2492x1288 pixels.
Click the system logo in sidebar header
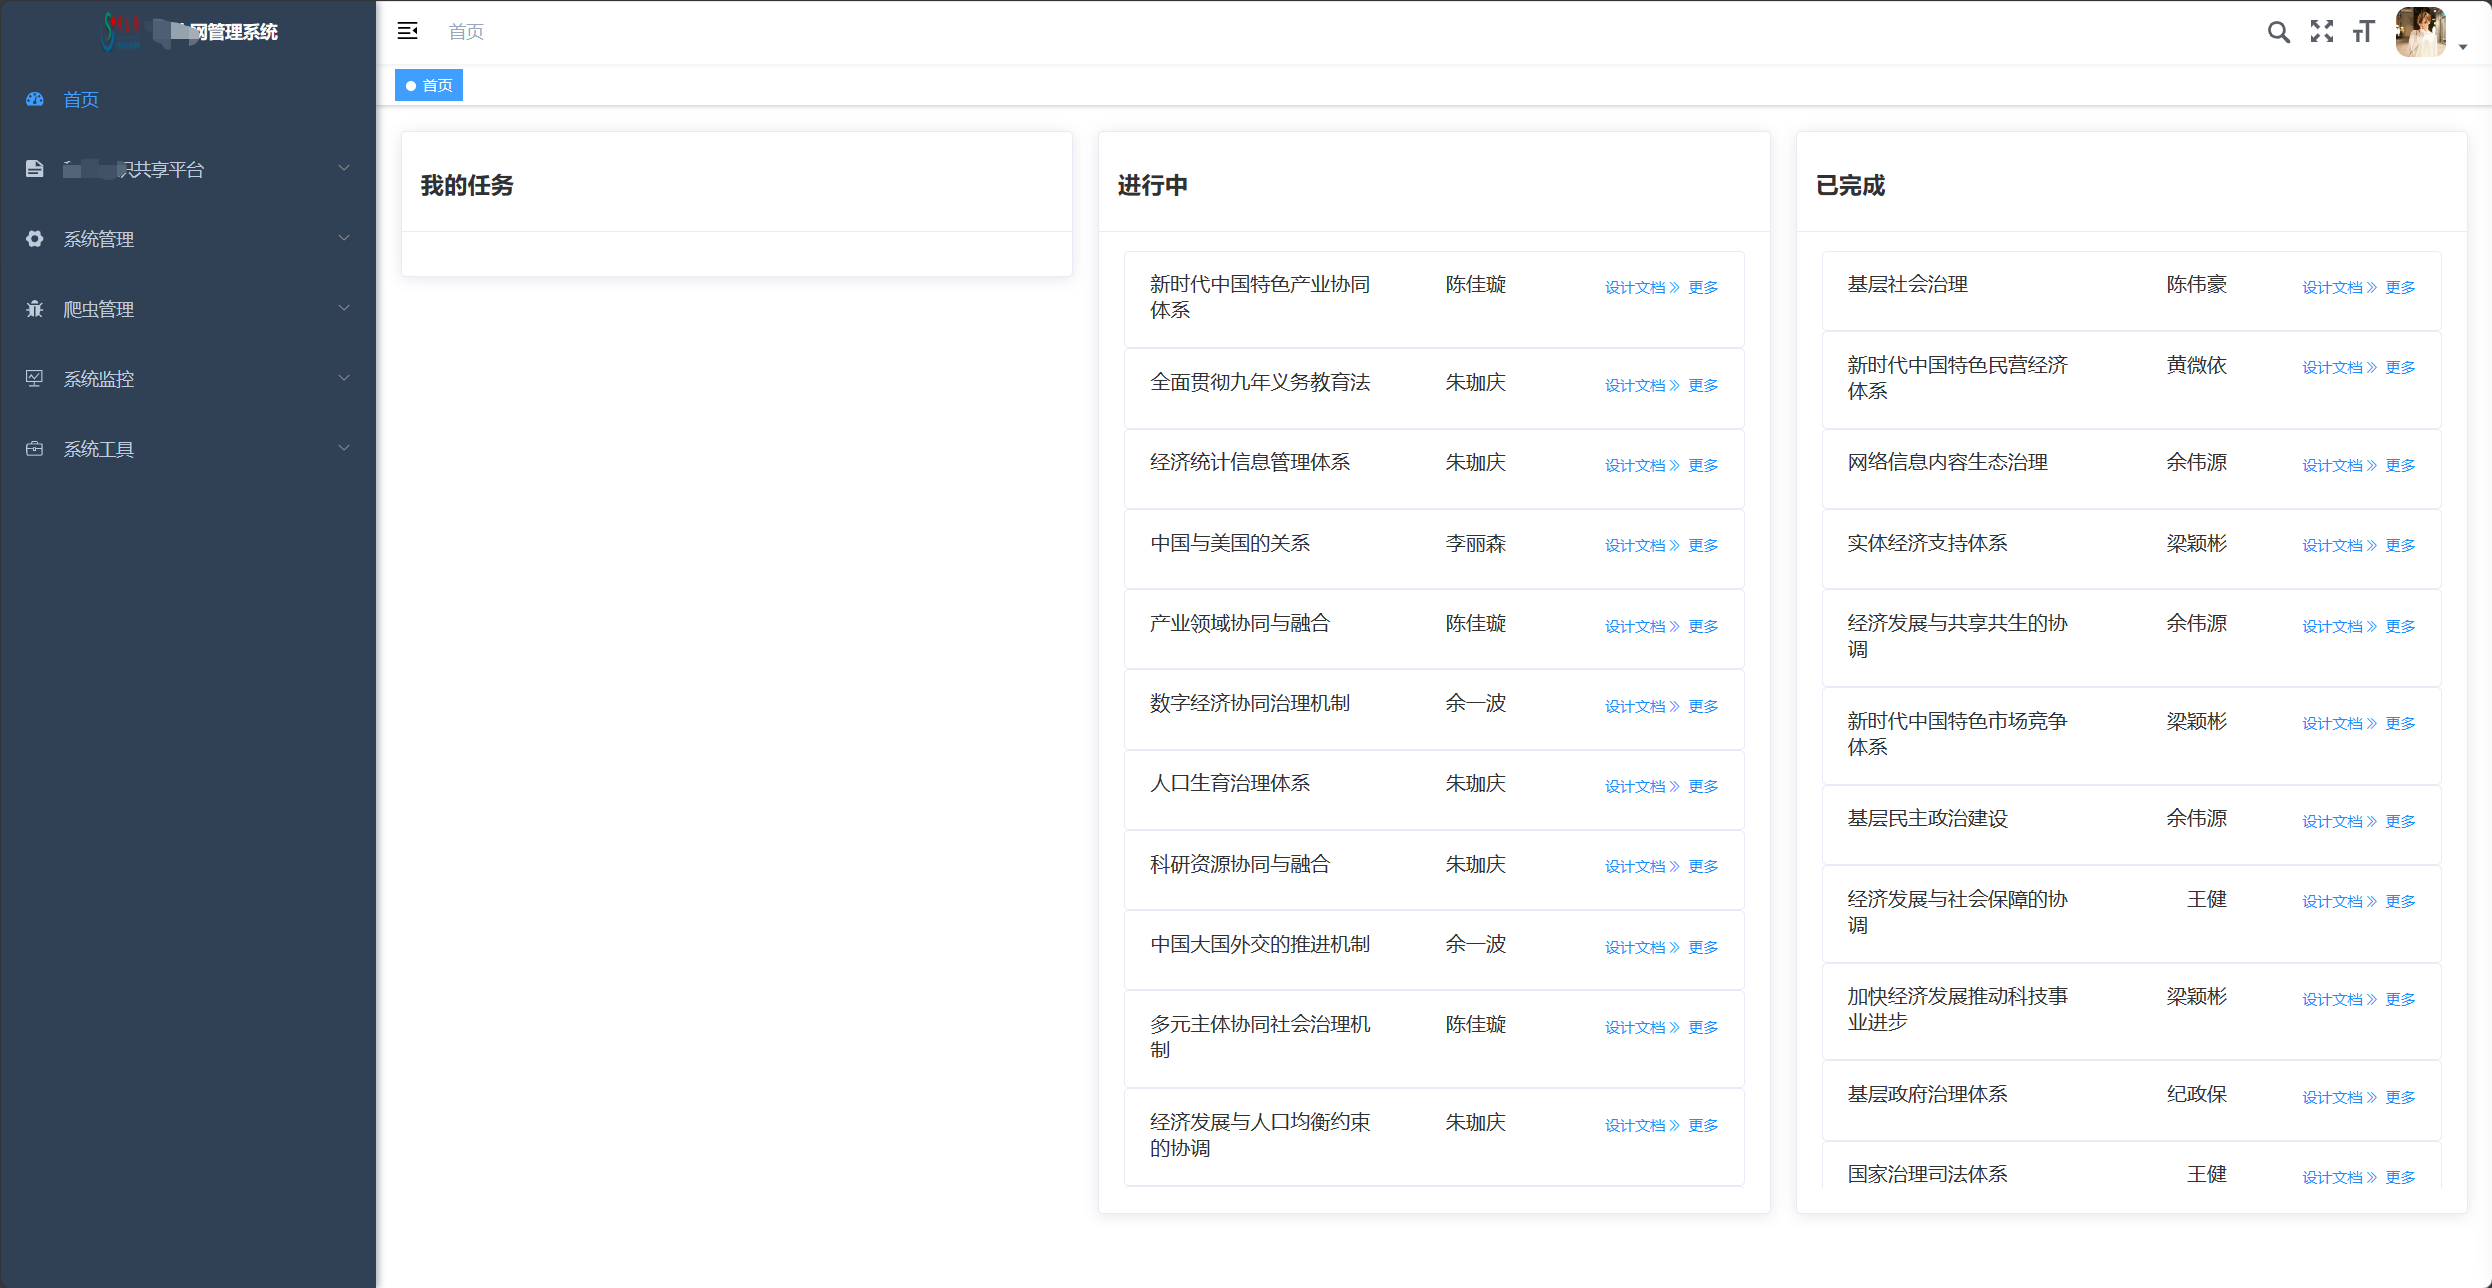122,32
